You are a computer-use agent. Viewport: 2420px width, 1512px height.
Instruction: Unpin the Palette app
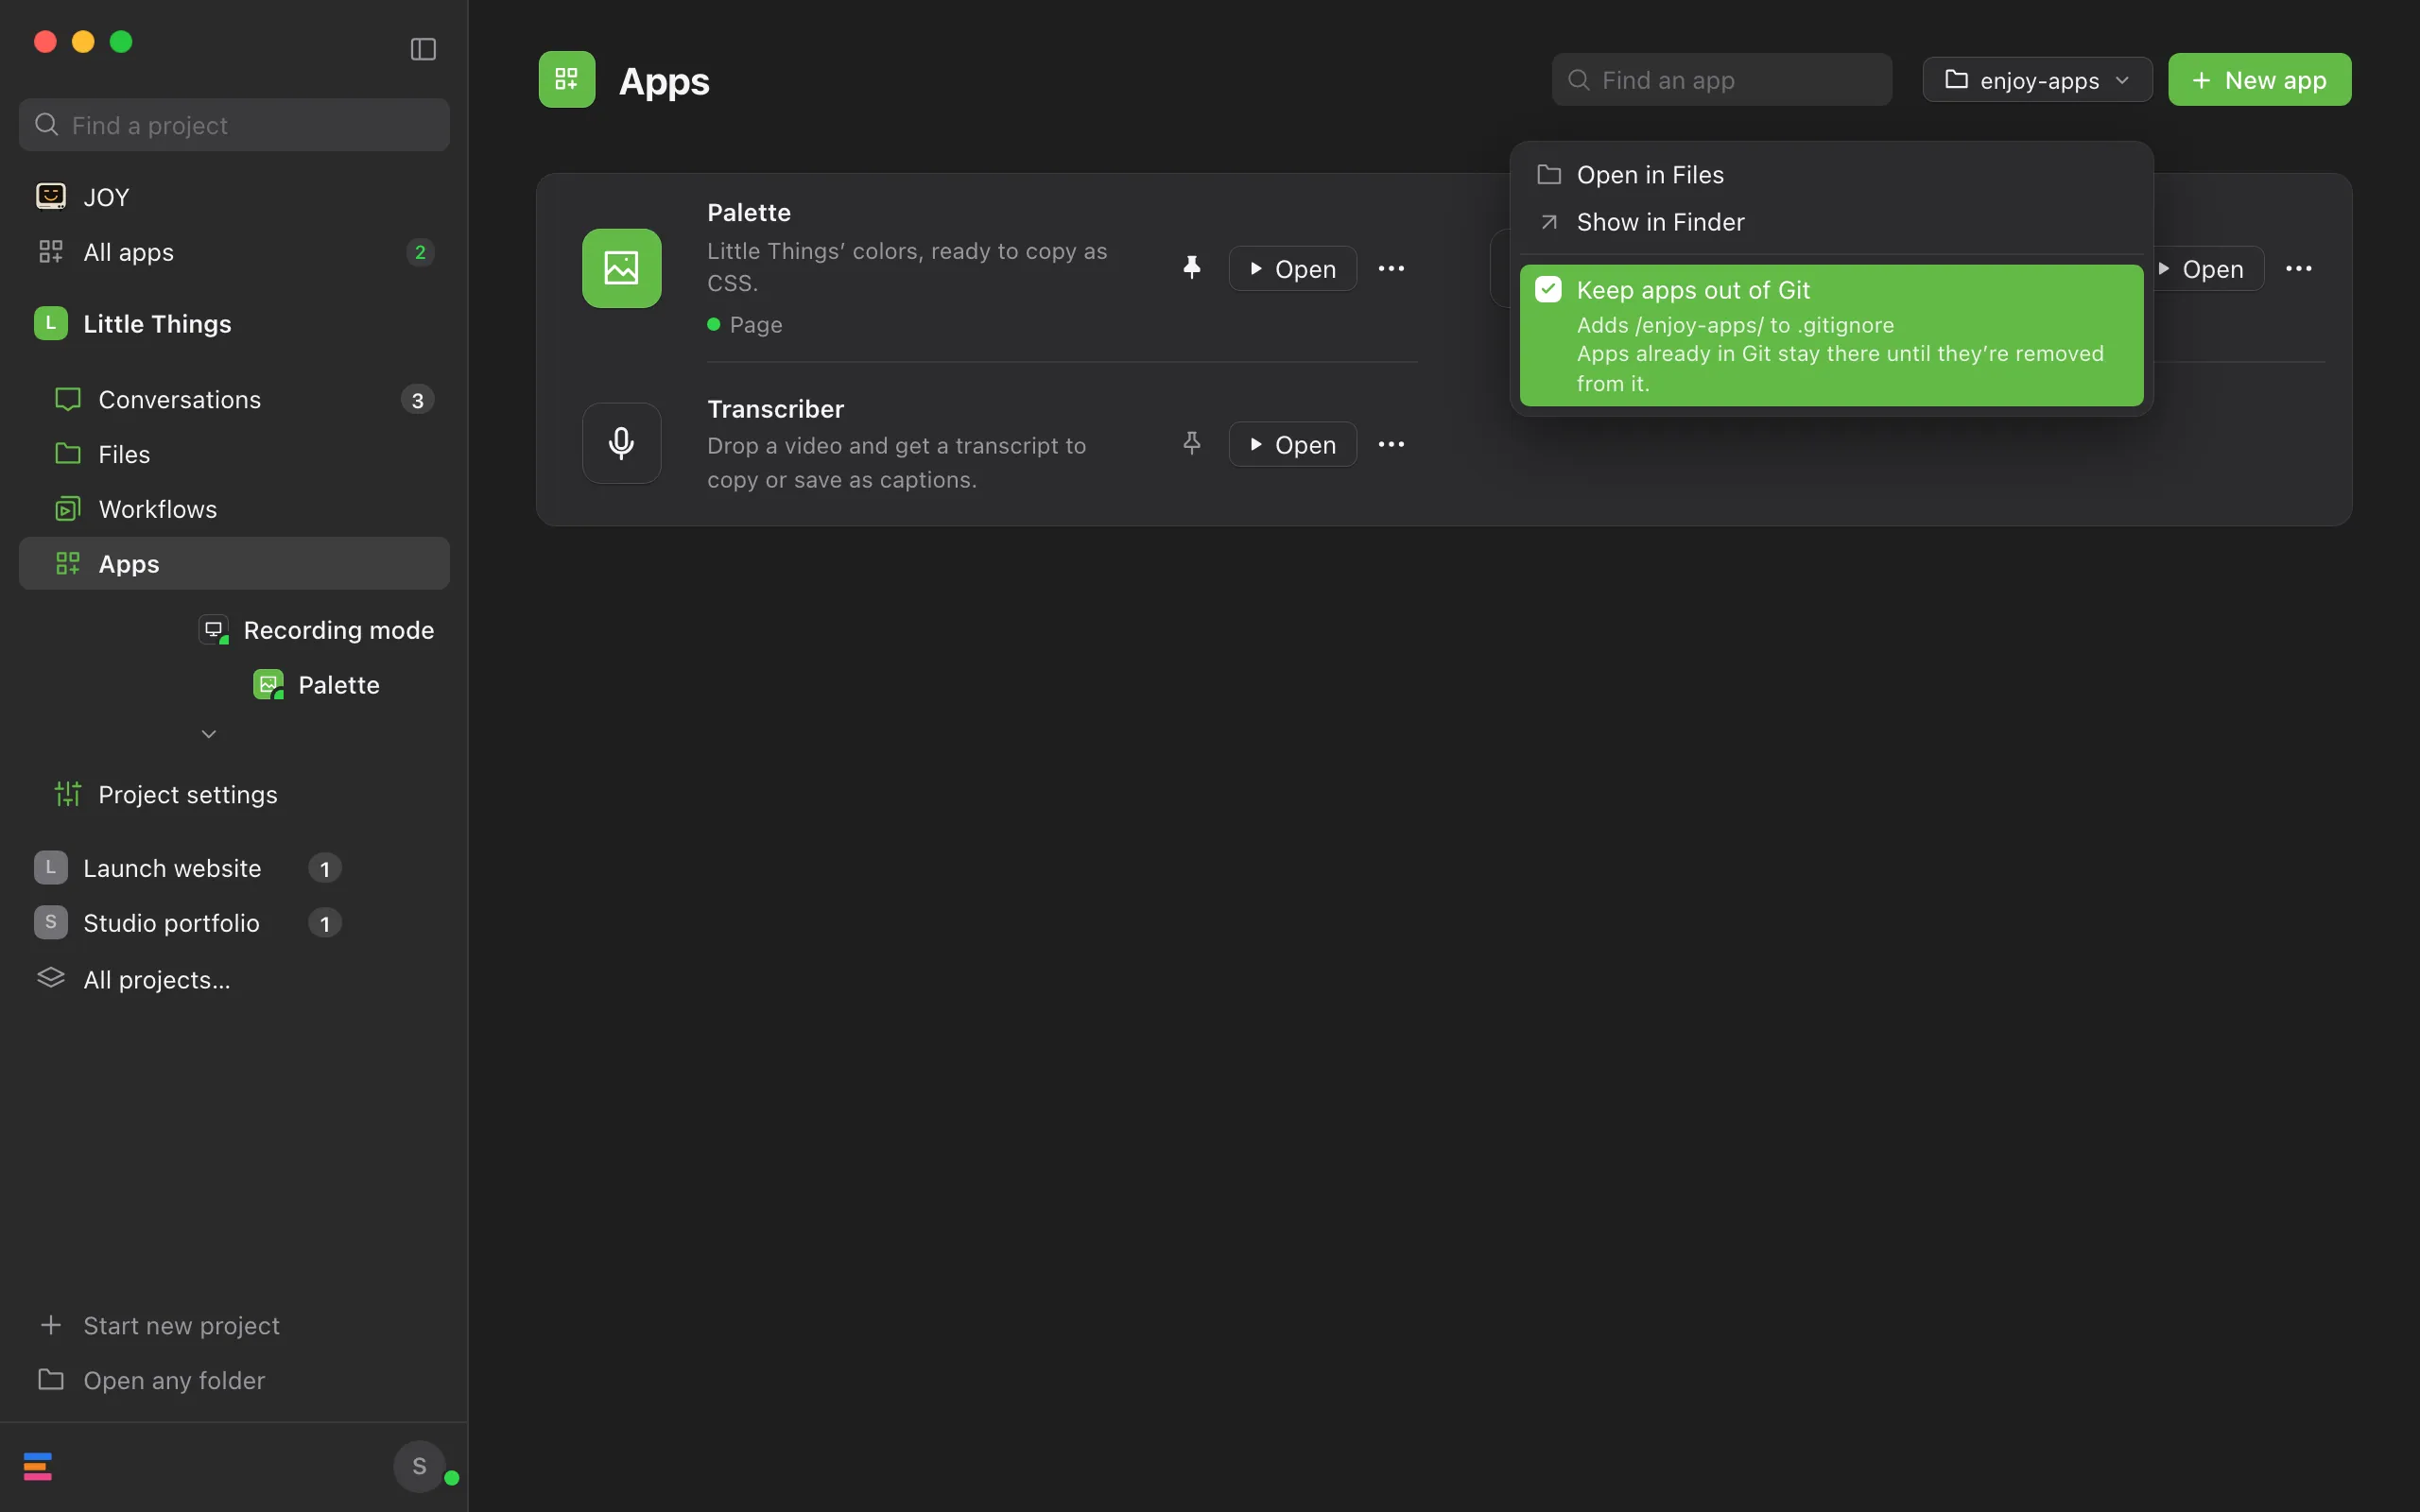[x=1191, y=268]
